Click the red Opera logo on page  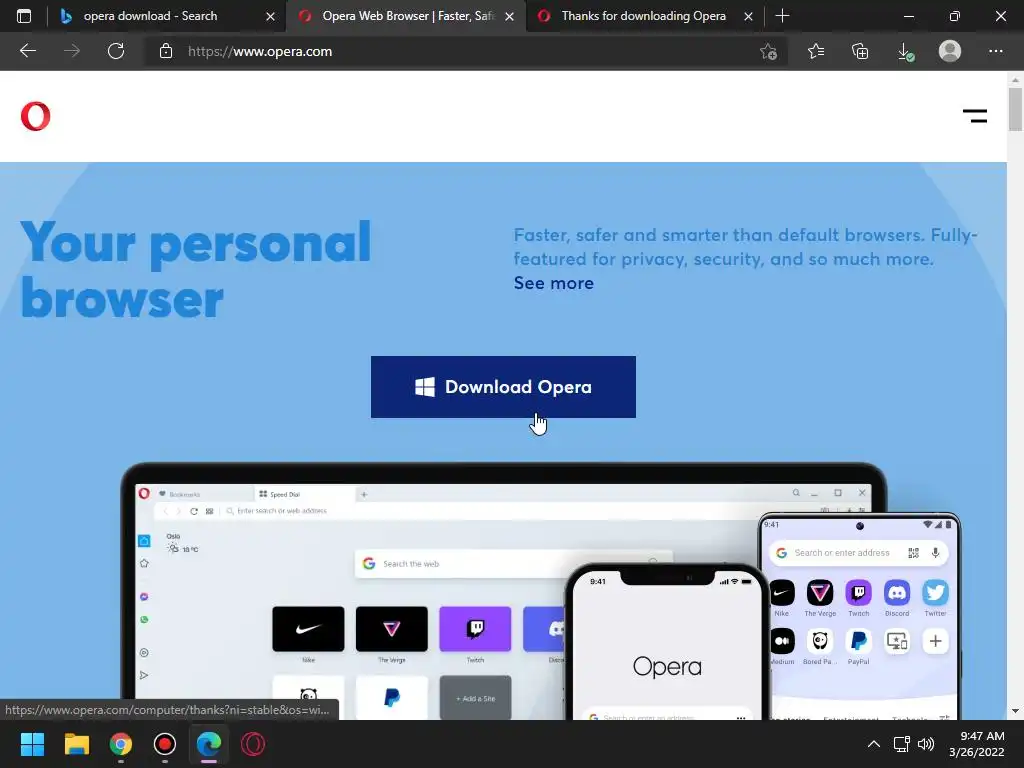coord(35,116)
